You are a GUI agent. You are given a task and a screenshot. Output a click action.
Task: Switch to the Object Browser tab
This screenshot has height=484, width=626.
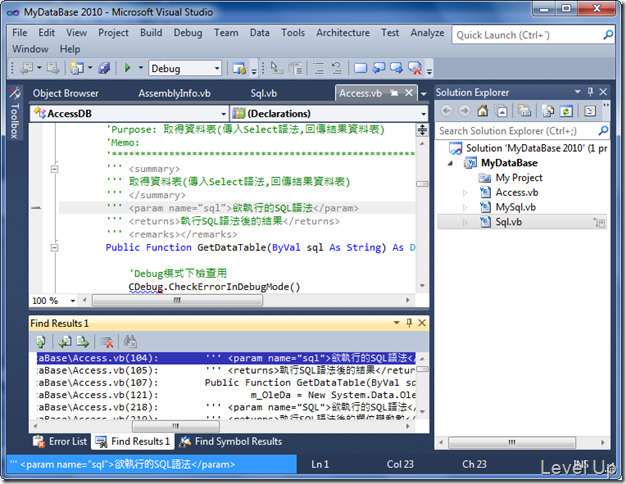[65, 93]
